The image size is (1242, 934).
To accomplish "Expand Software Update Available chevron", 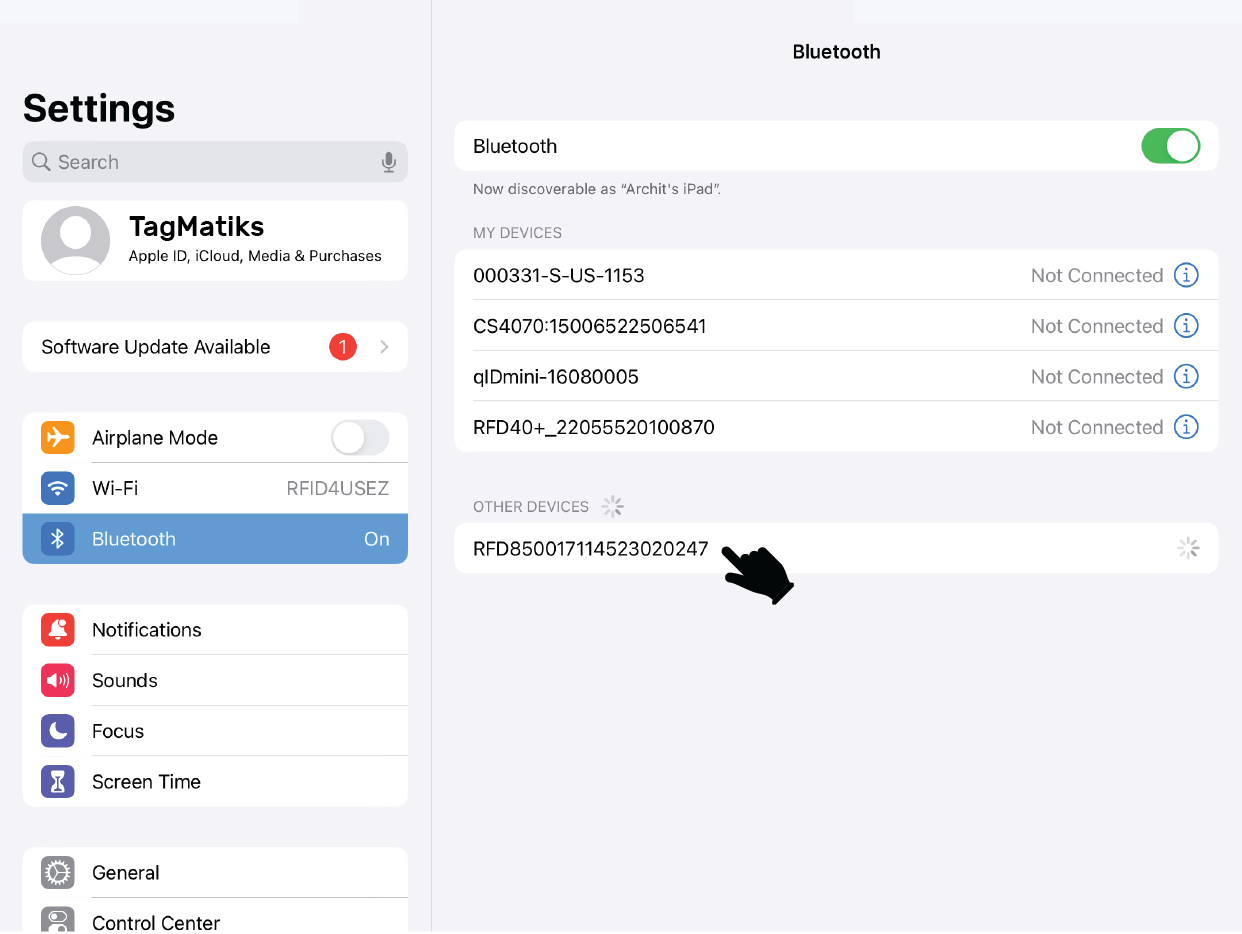I will (x=384, y=347).
